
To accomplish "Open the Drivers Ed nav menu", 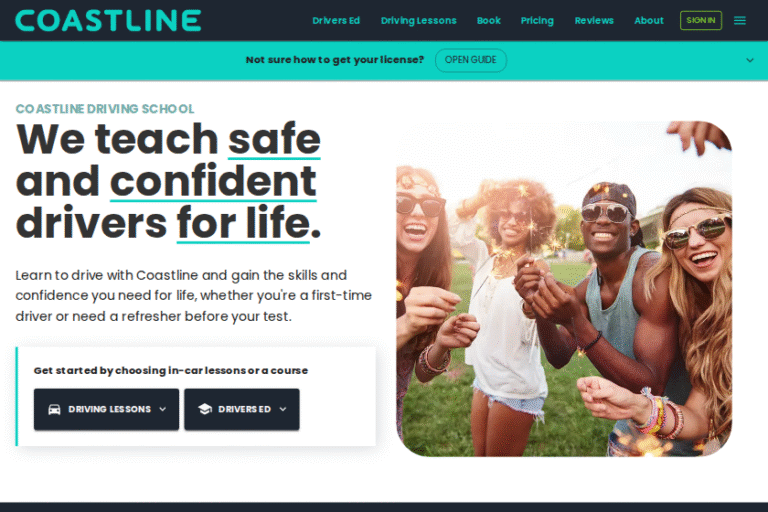I will [336, 21].
